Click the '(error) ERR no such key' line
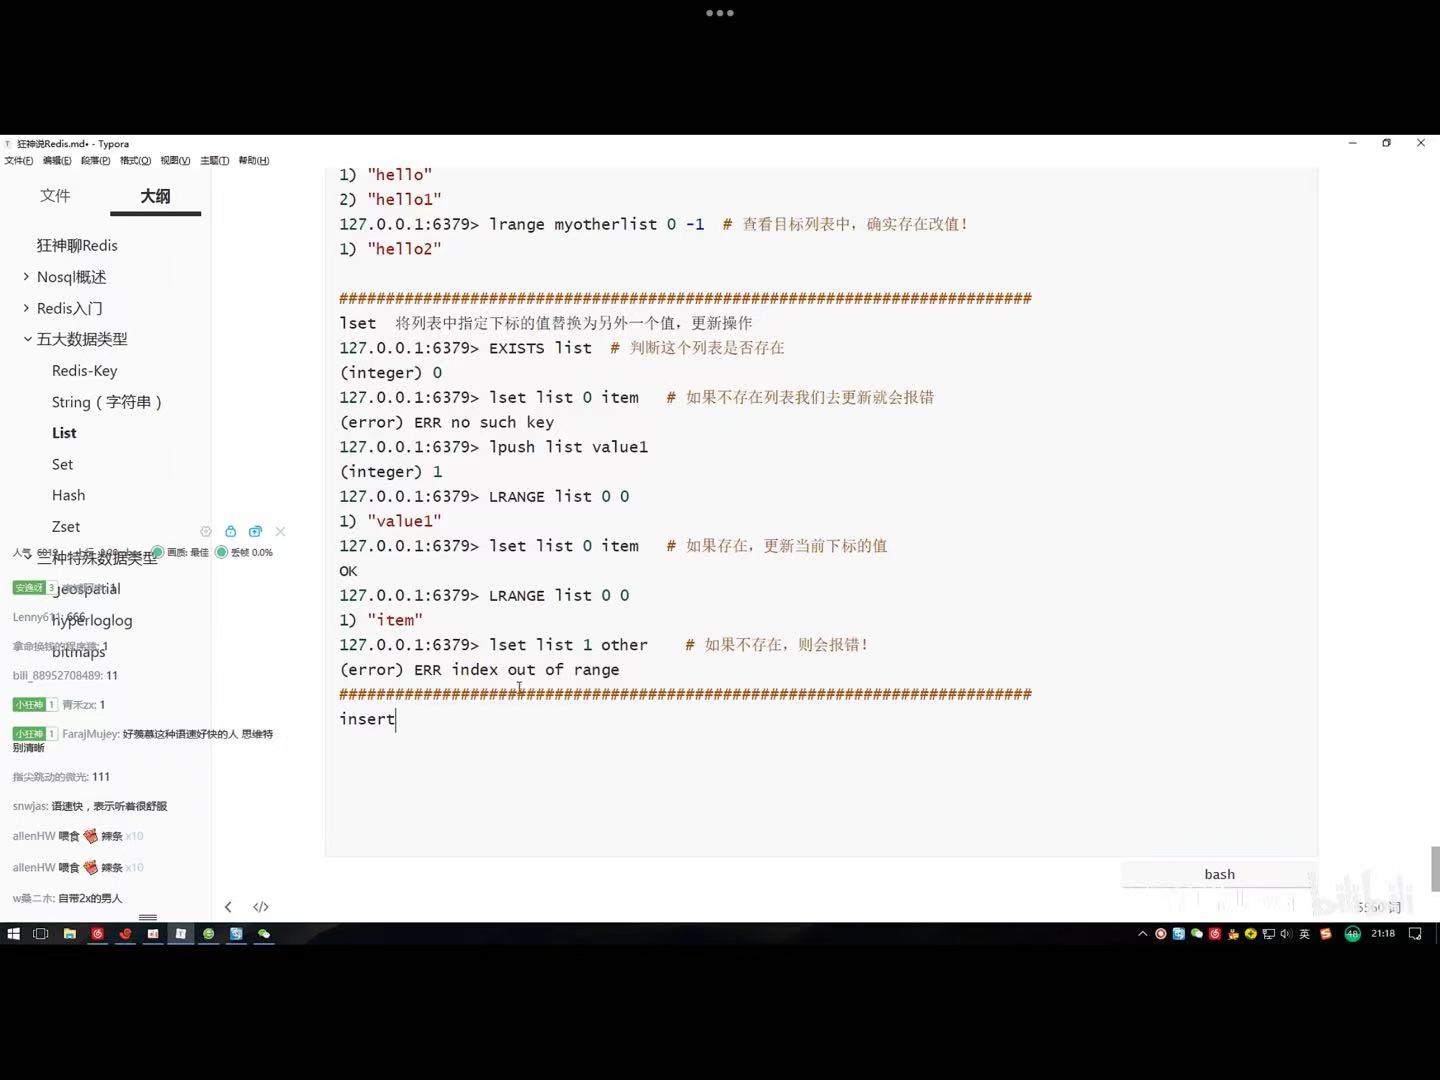 [446, 422]
